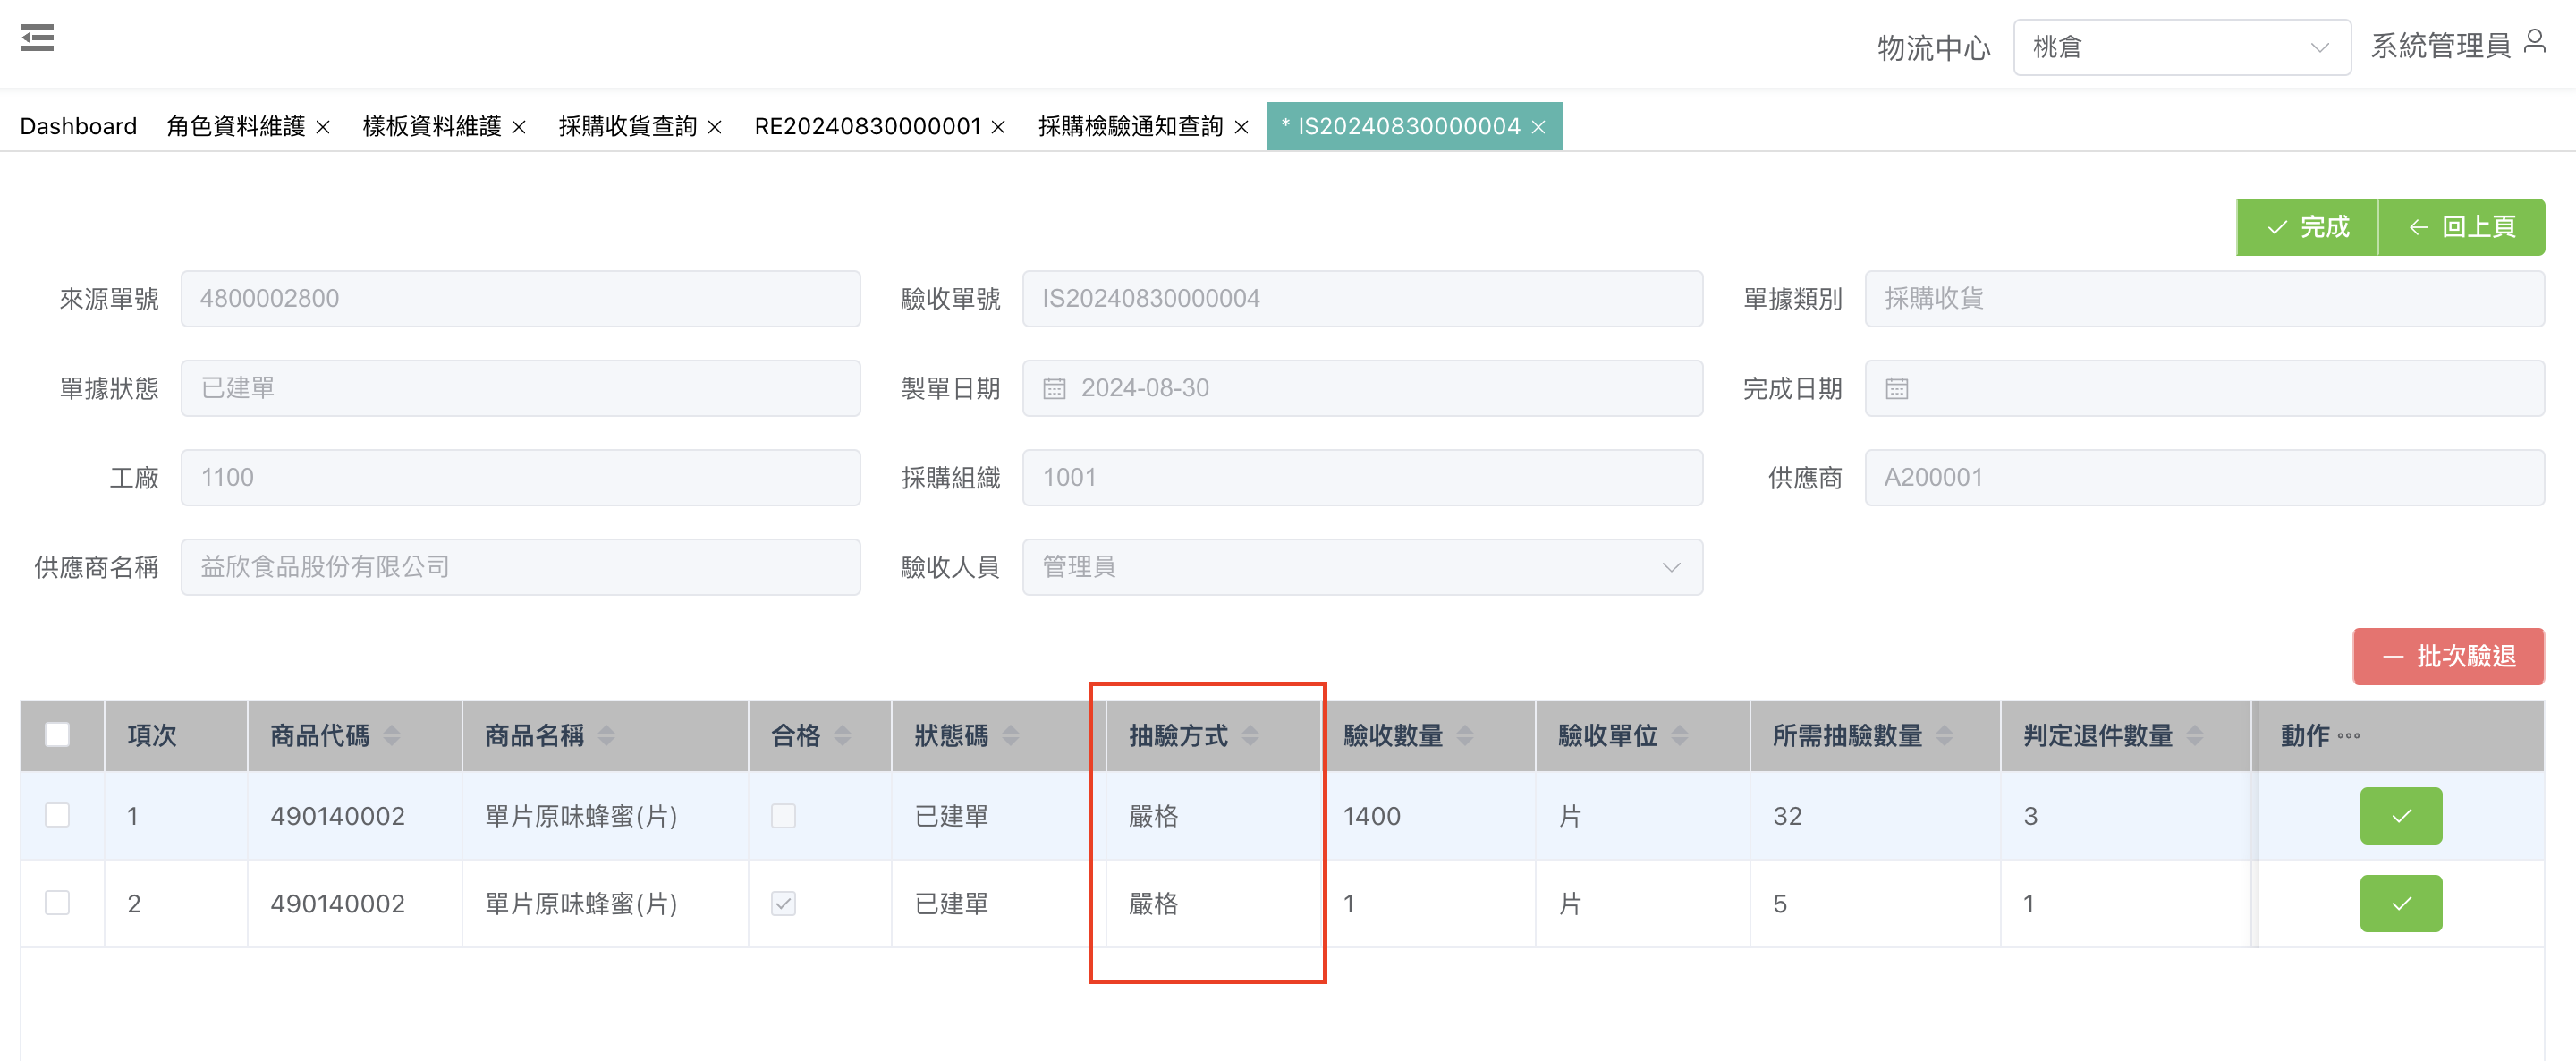Check the row 1 selection checkbox
The width and height of the screenshot is (2576, 1061).
(x=58, y=815)
